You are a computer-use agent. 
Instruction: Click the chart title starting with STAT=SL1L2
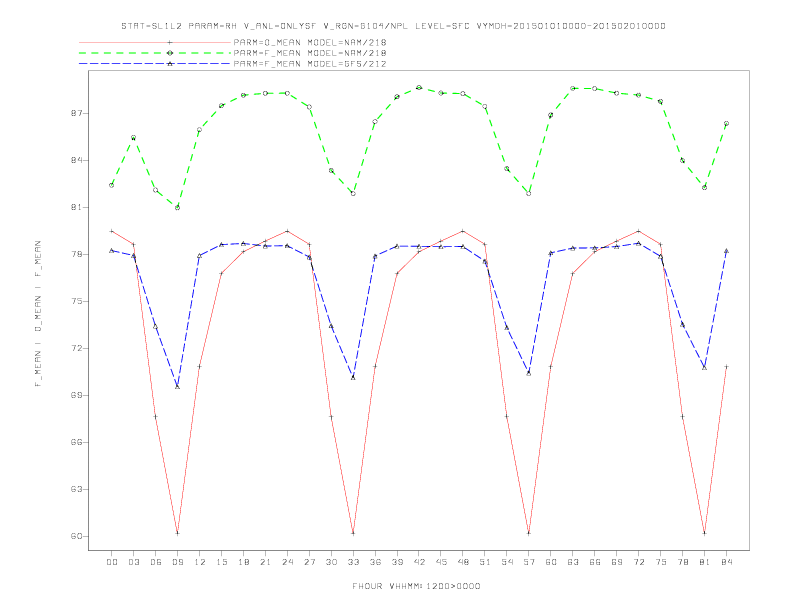click(x=393, y=26)
